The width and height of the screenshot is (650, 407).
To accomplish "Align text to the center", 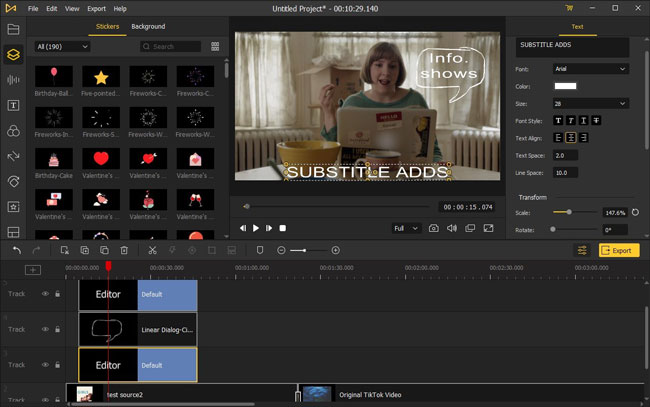I will [571, 138].
